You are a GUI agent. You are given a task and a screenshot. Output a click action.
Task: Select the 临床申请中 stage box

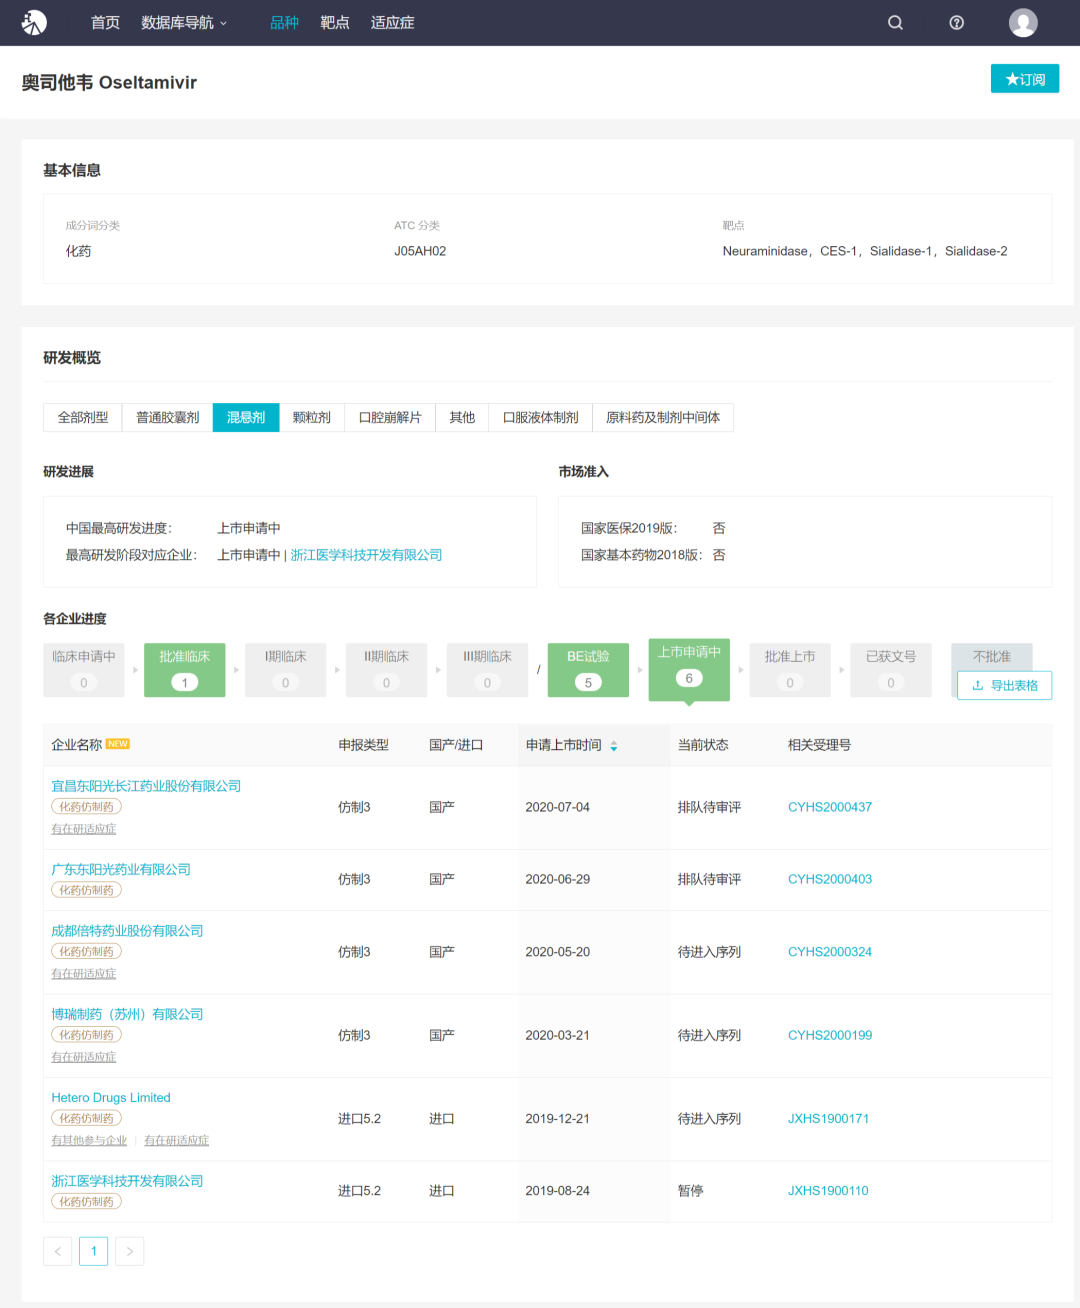pyautogui.click(x=84, y=670)
